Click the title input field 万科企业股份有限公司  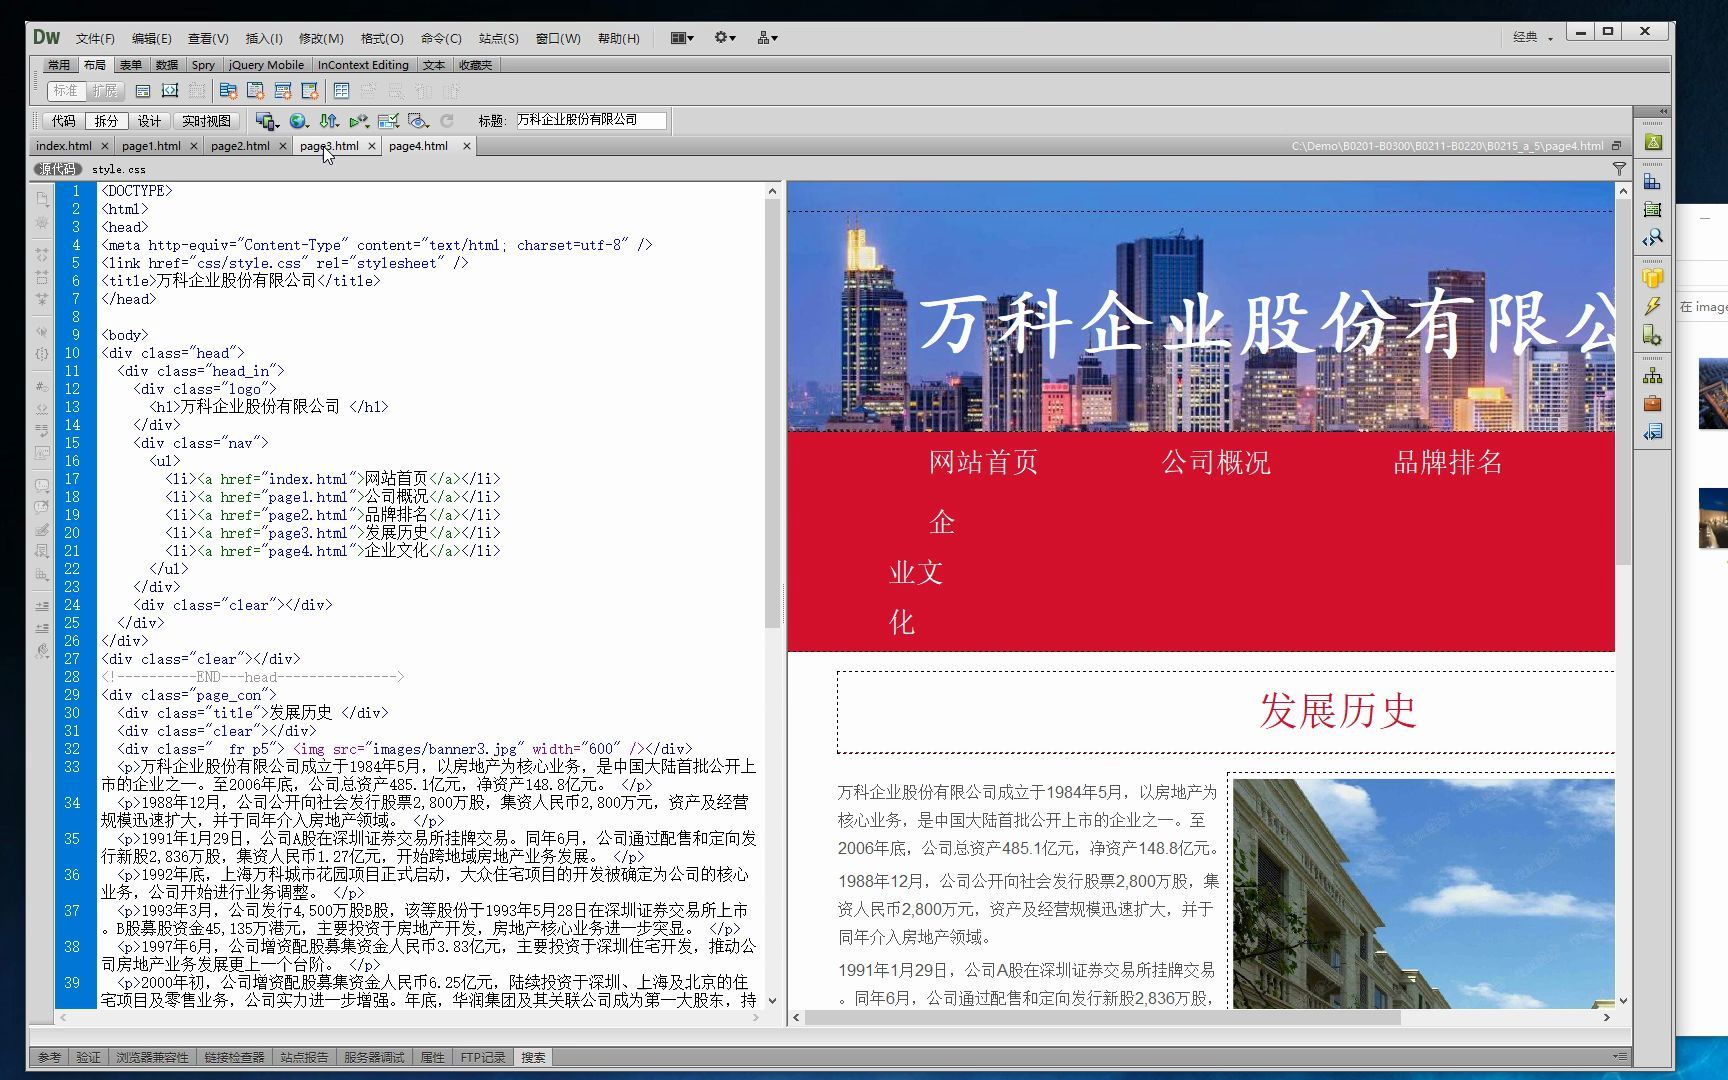pyautogui.click(x=590, y=120)
